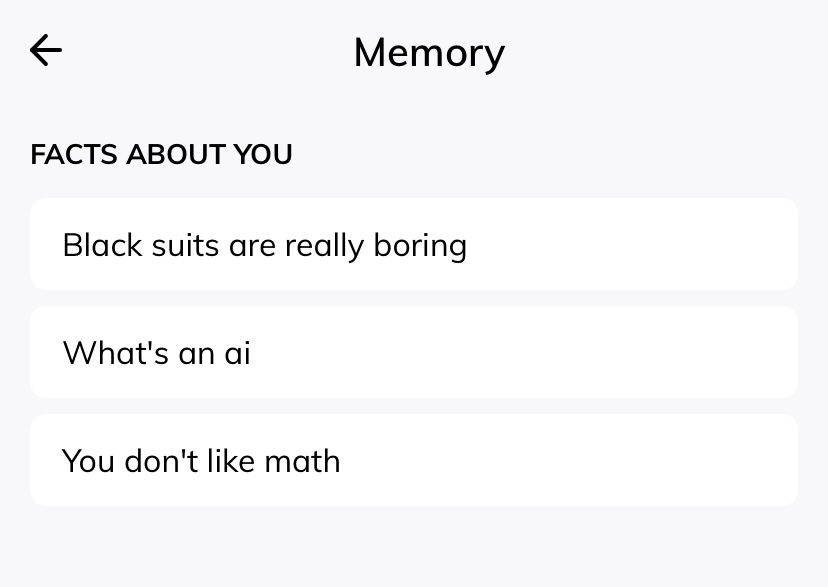
Task: Choose the memory about disliking math
Action: (x=413, y=461)
